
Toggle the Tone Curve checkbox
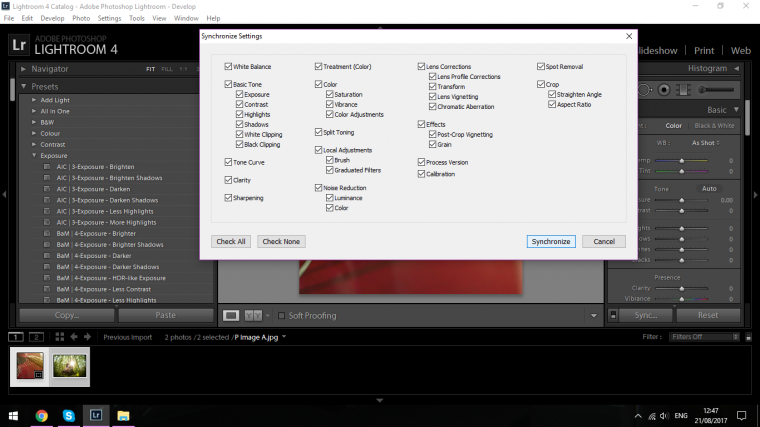coord(228,162)
